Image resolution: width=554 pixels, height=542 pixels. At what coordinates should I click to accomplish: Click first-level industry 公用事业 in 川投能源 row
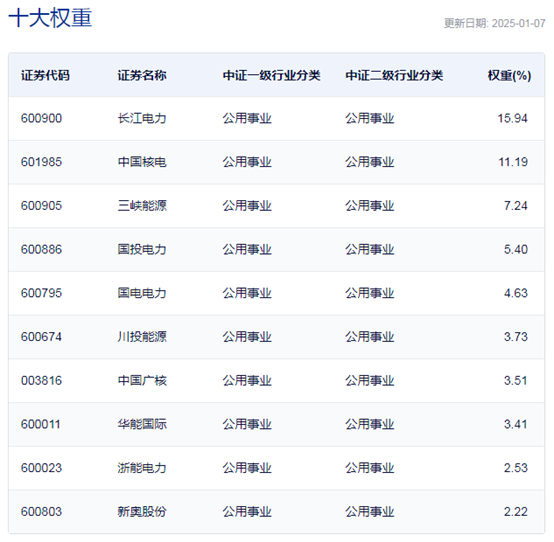[x=247, y=337]
